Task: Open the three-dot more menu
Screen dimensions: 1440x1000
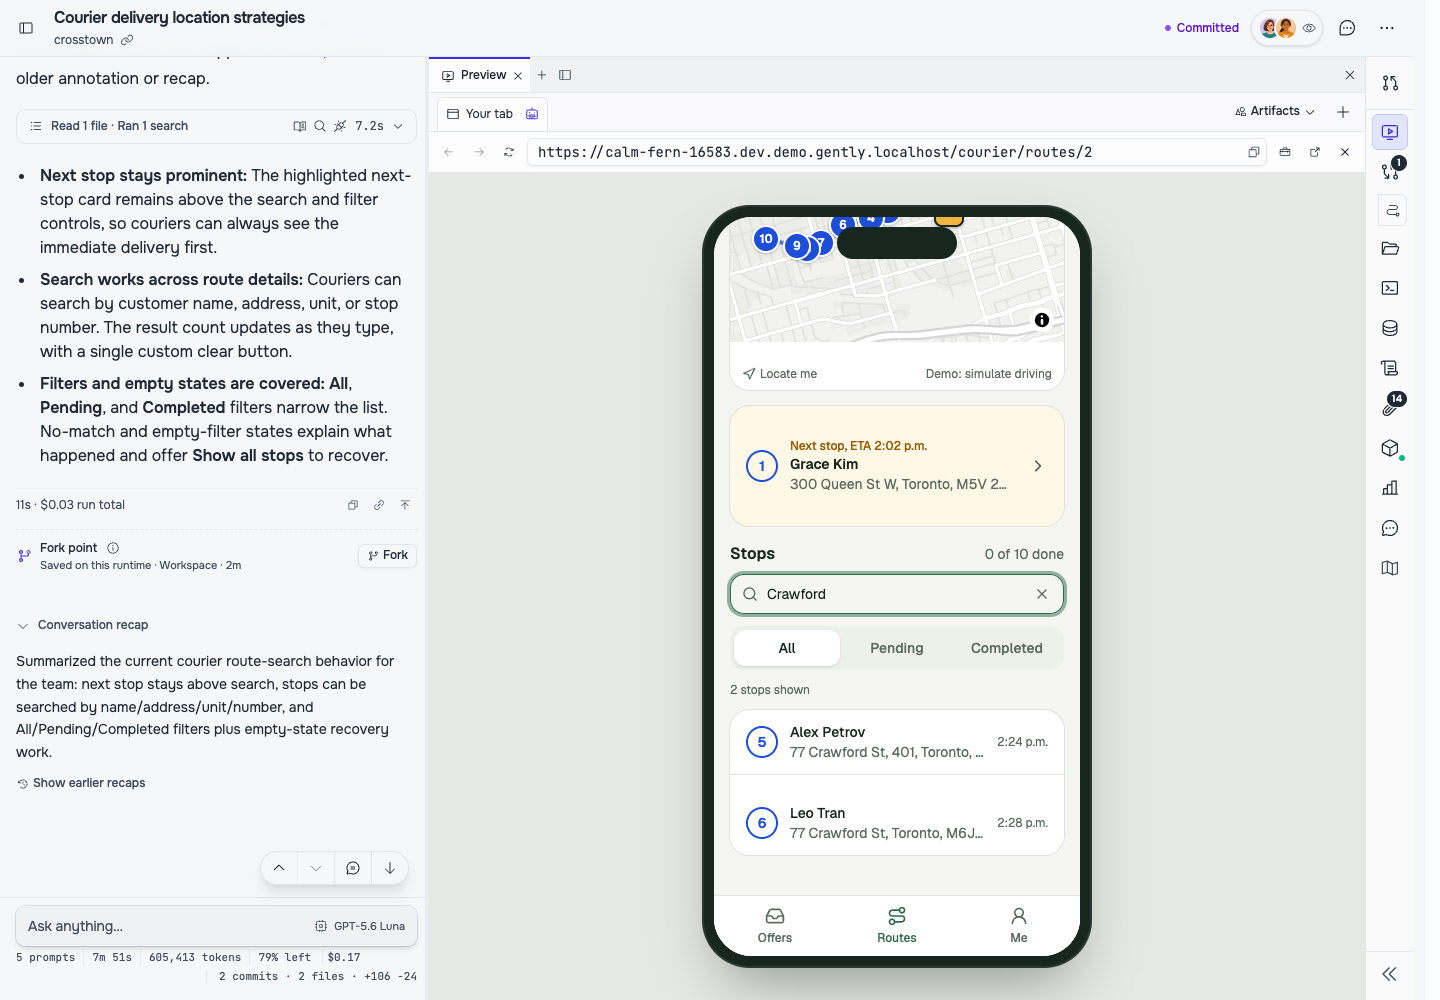Action: (x=1387, y=28)
